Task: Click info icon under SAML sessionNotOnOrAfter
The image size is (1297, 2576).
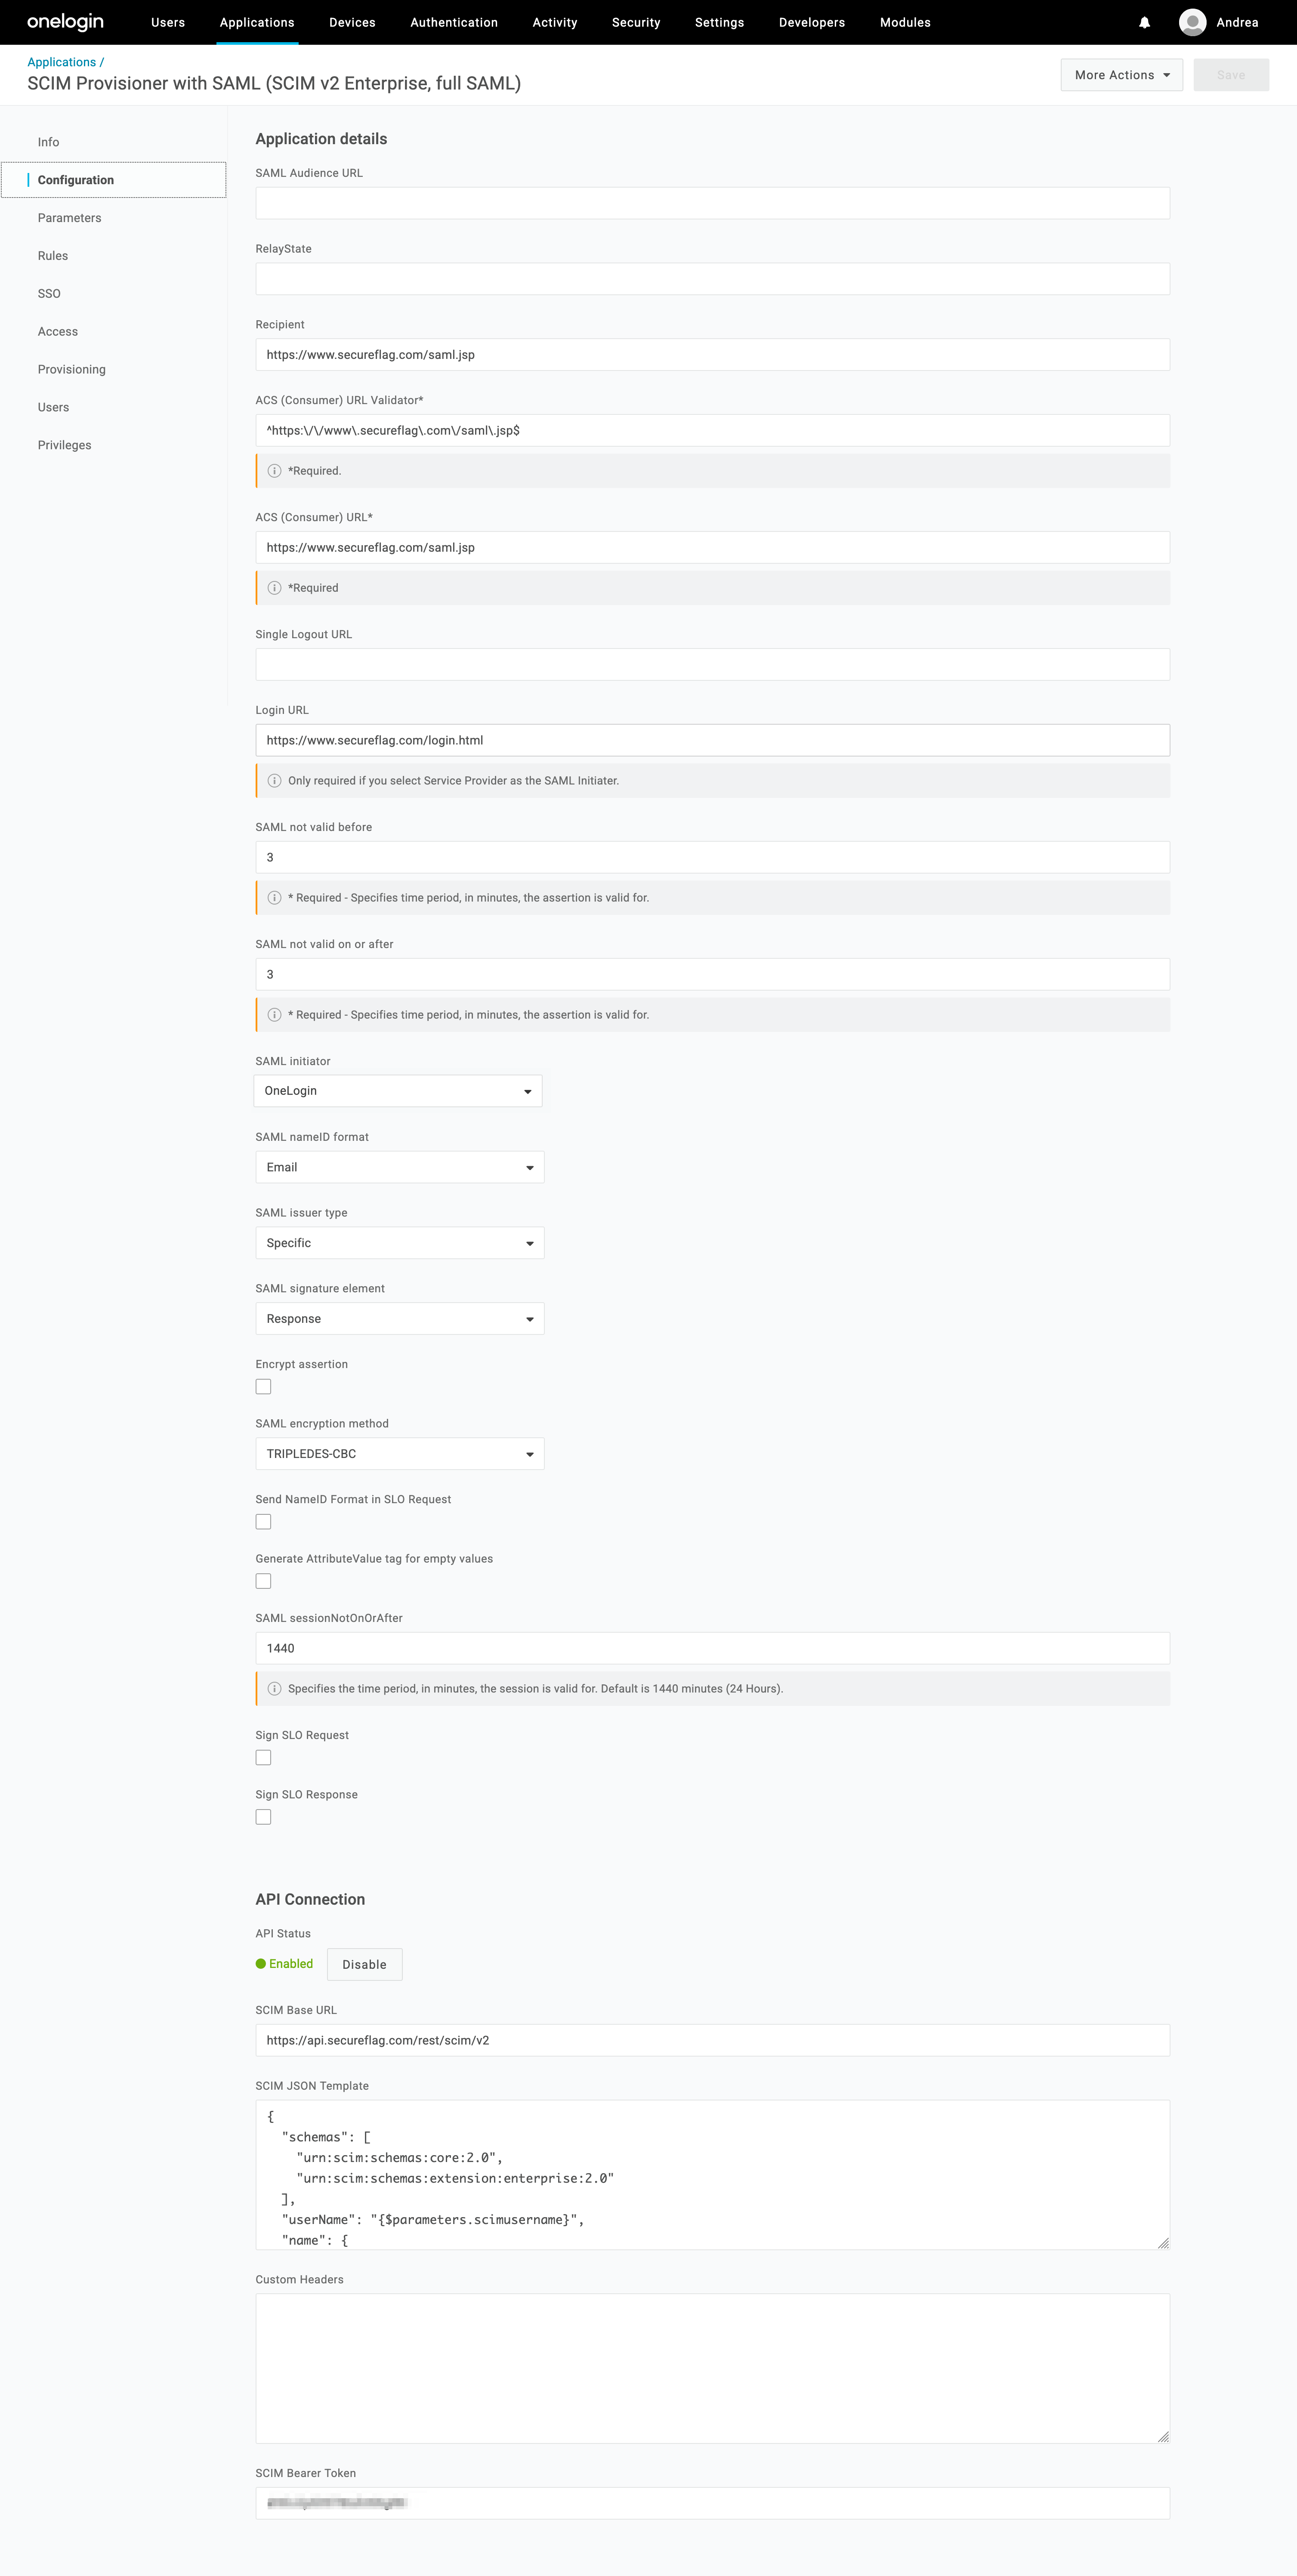Action: 274,1689
